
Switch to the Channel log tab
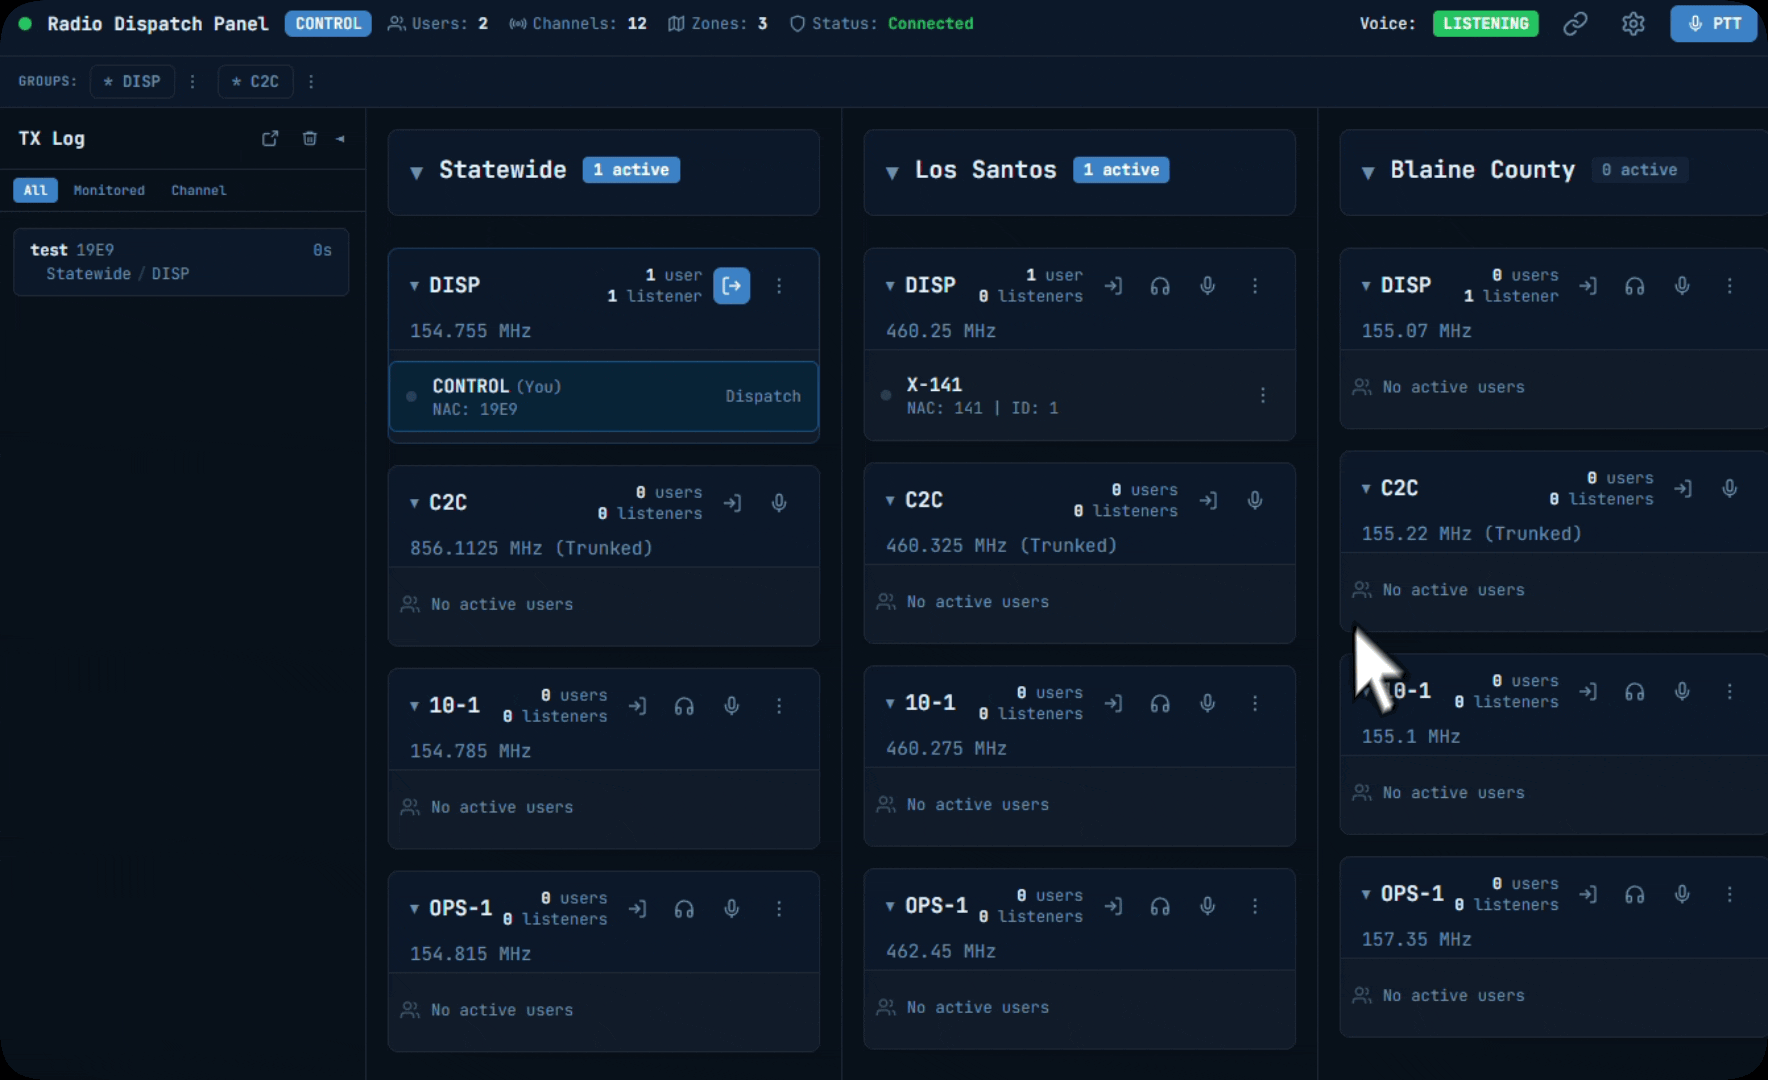pos(198,190)
